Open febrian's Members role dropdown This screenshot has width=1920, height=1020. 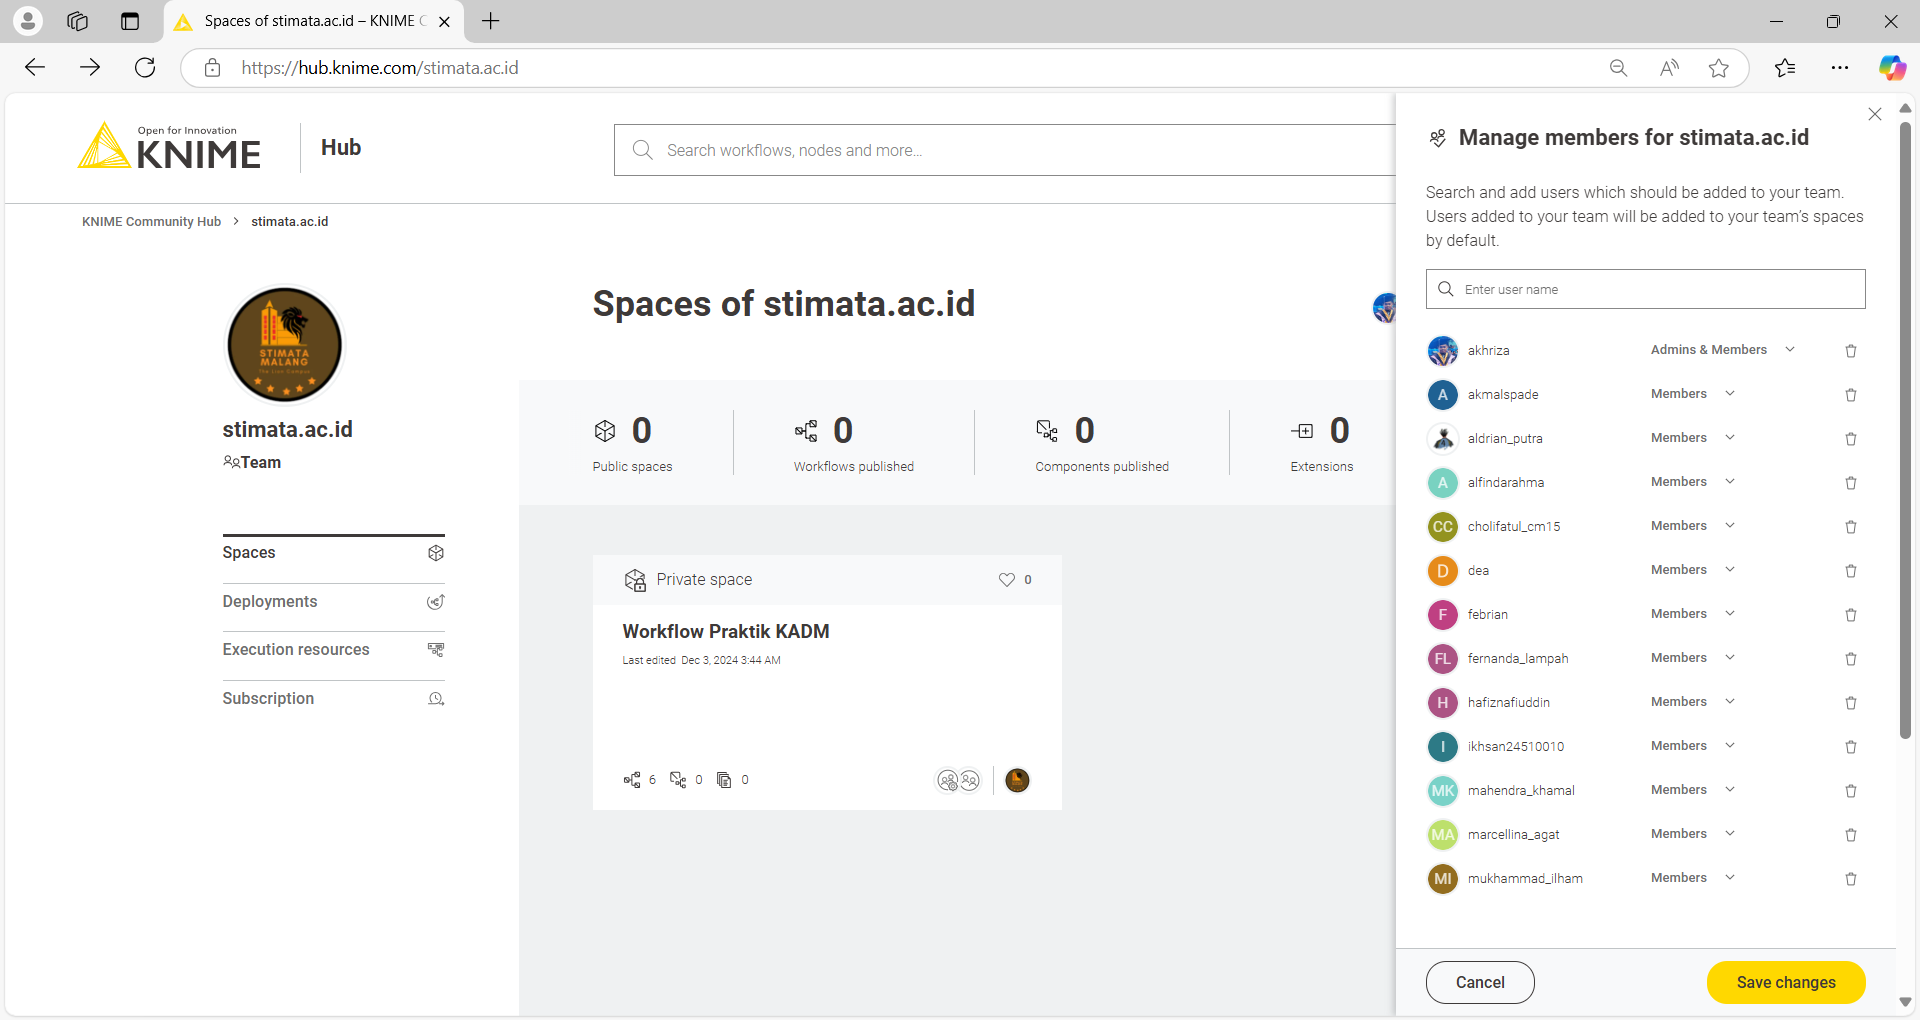1693,614
